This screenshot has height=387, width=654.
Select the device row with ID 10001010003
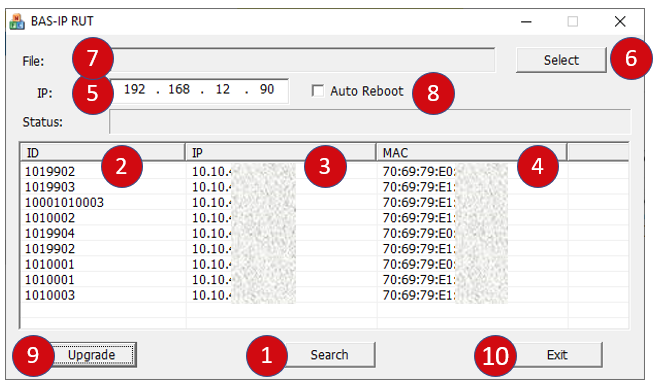coord(324,202)
